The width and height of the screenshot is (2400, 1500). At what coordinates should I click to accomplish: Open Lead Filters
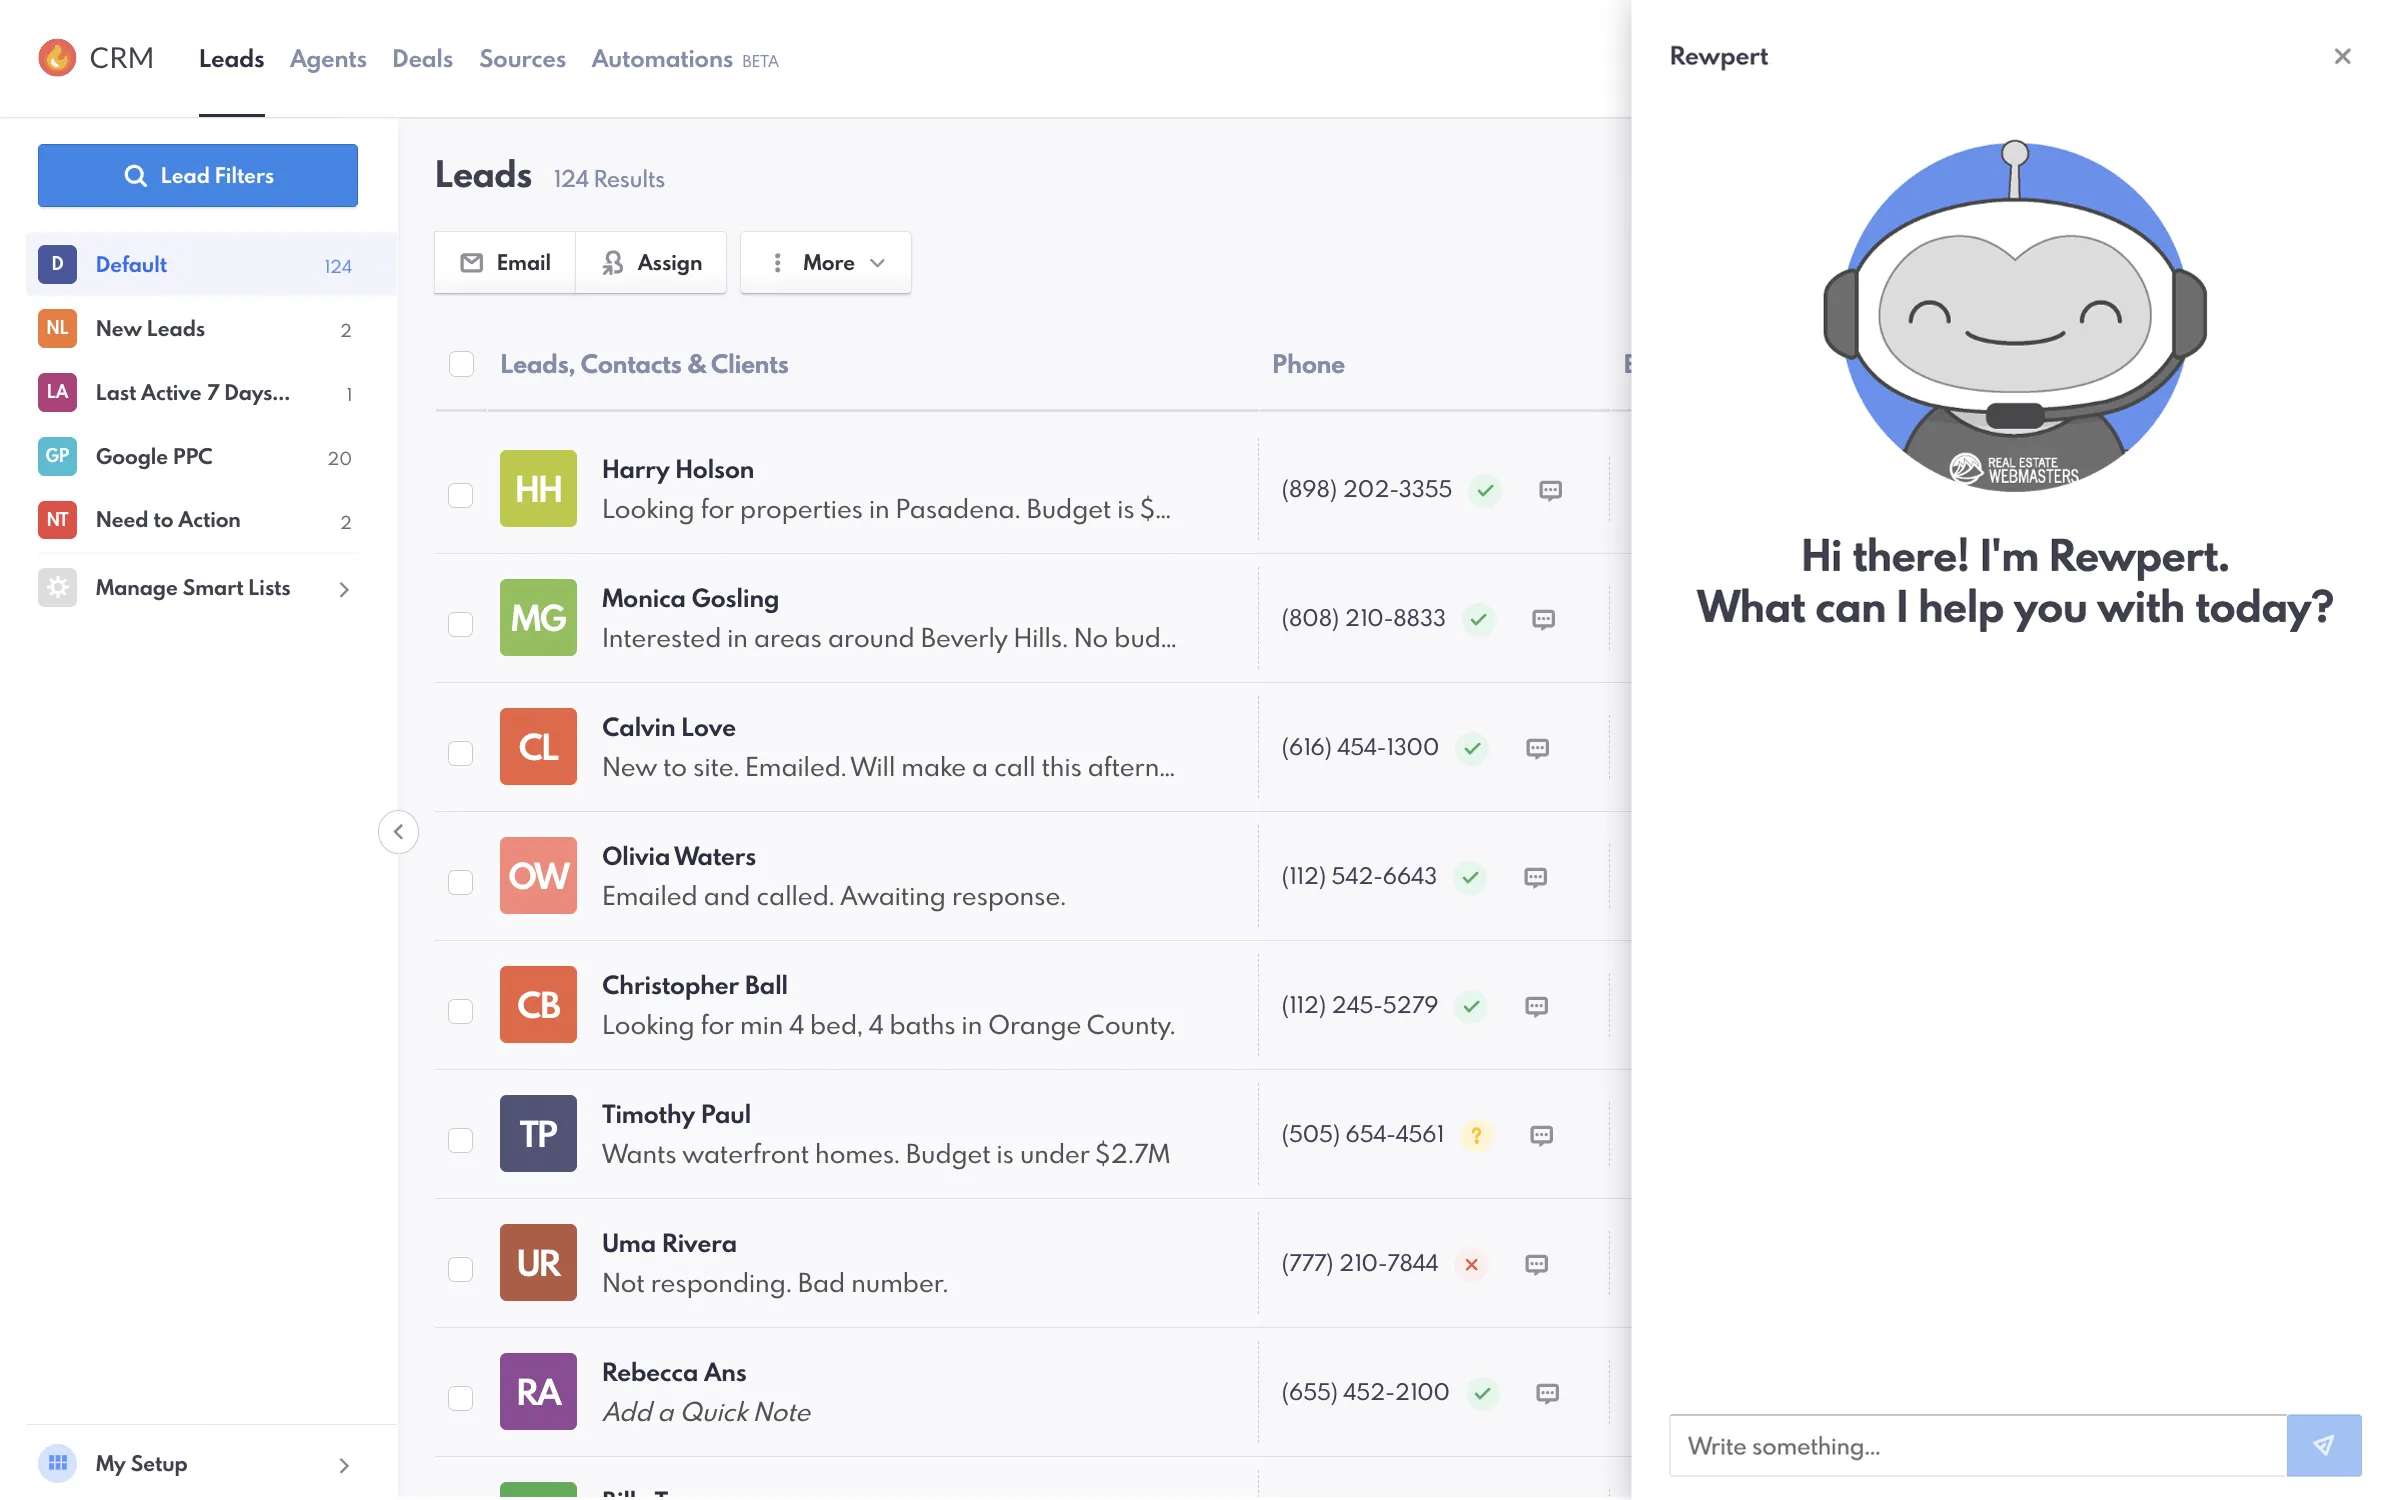[x=198, y=175]
